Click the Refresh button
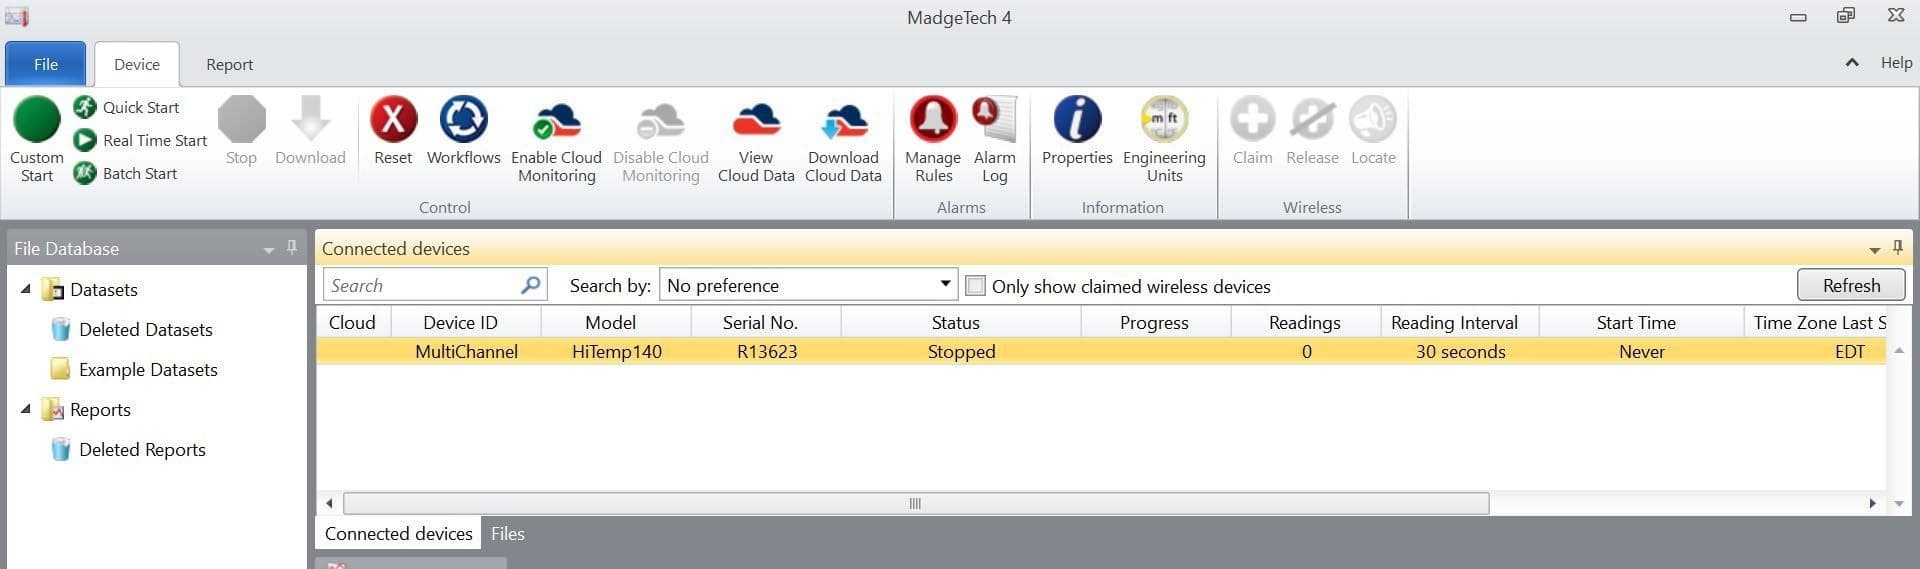Screen dimensions: 1920x569 [x=1851, y=285]
